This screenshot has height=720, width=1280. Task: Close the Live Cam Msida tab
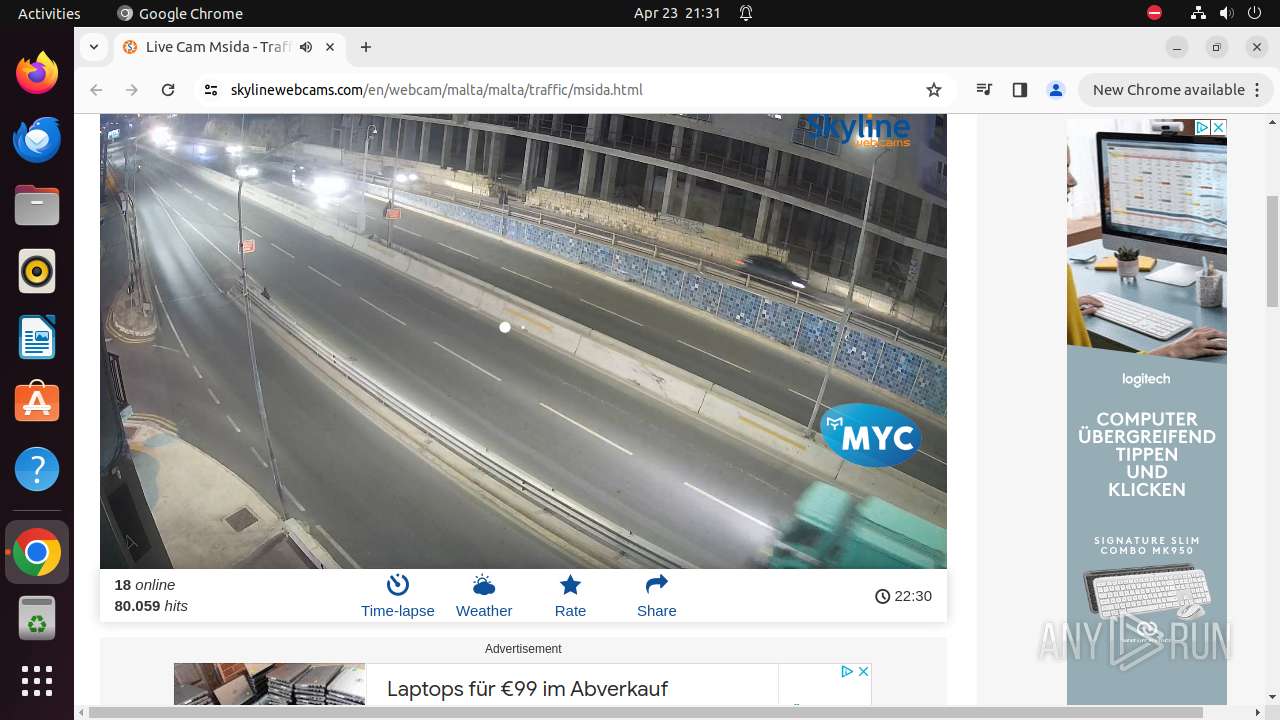(x=330, y=47)
